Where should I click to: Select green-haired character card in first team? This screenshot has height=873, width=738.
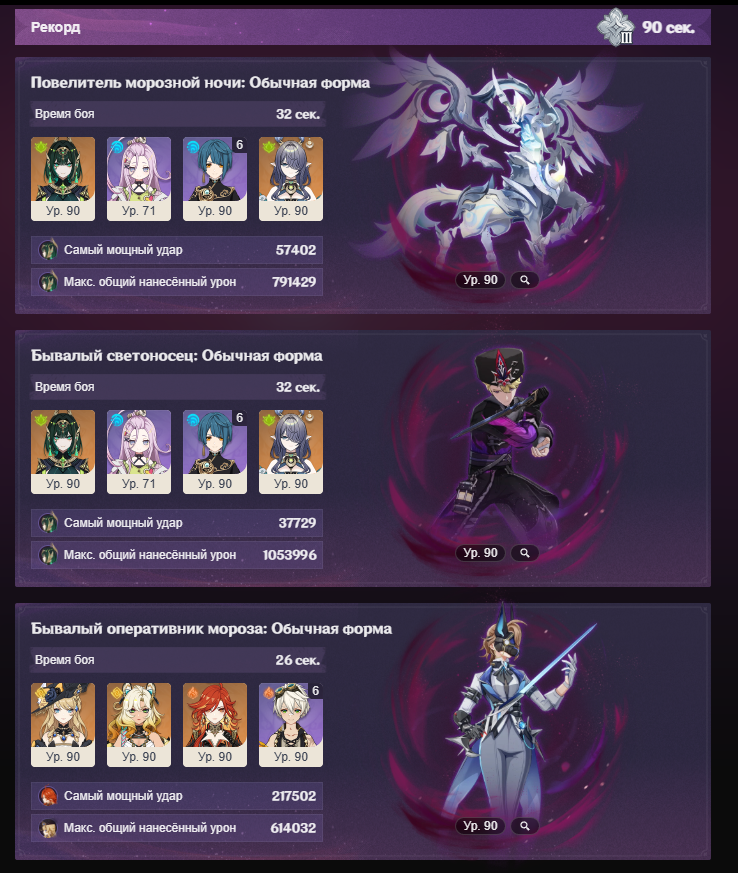(x=63, y=179)
